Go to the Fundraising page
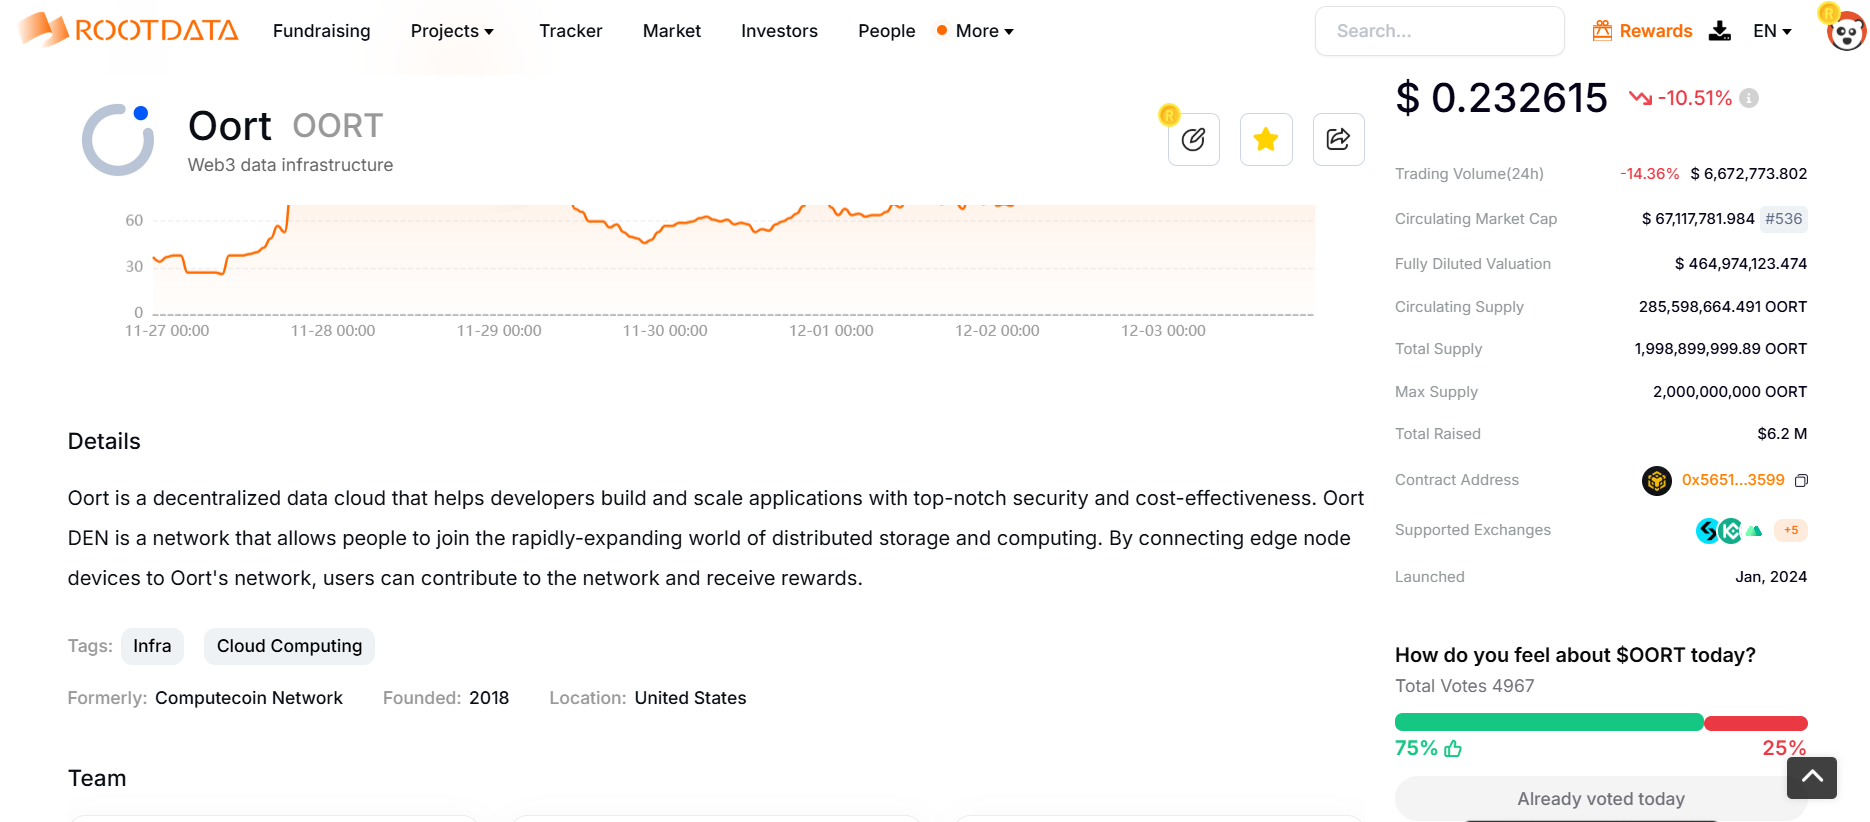1870x822 pixels. tap(321, 31)
